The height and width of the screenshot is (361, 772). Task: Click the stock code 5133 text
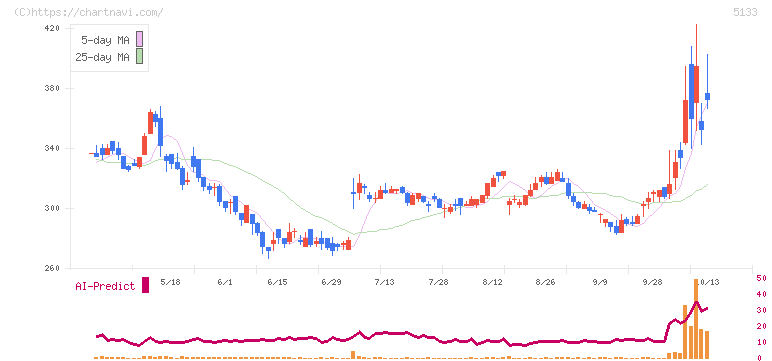[745, 13]
